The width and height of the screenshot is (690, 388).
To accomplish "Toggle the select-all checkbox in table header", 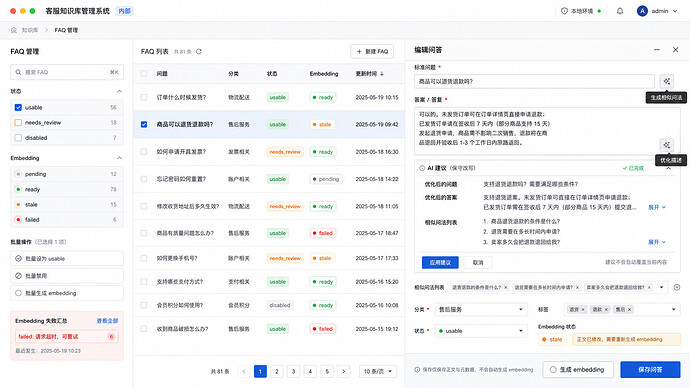I will 144,73.
